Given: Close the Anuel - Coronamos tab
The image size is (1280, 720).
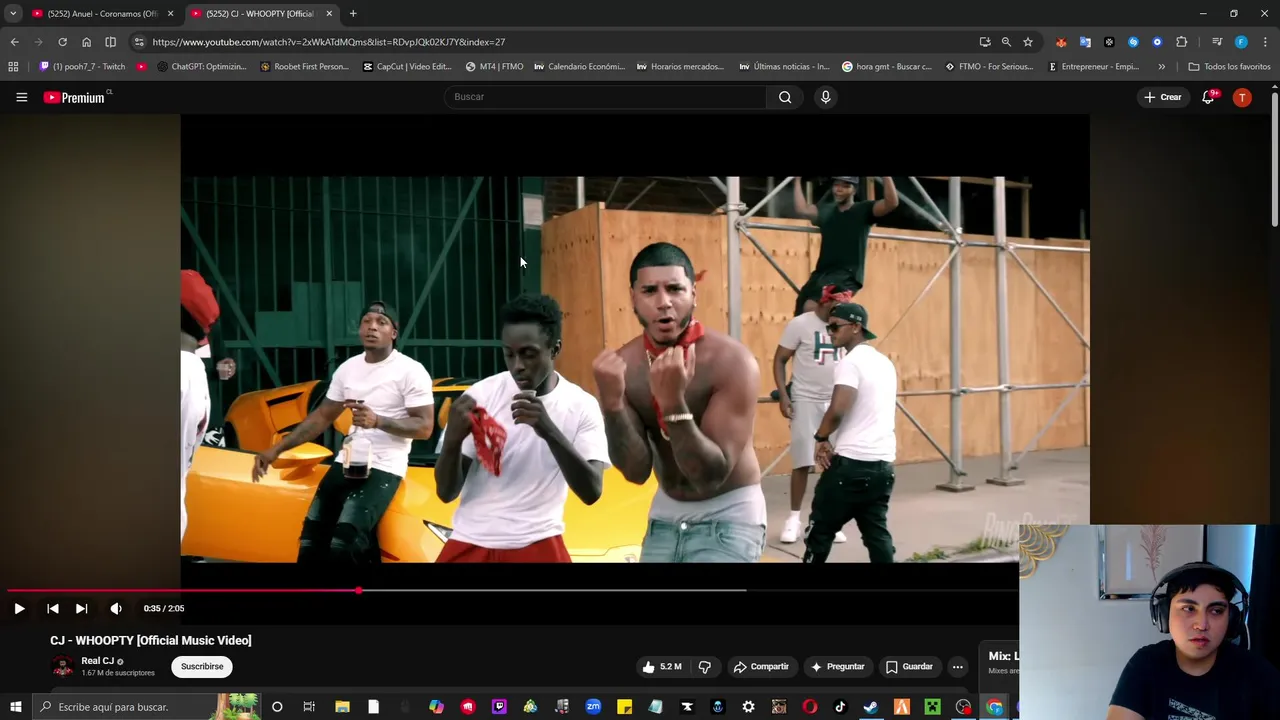Looking at the screenshot, I should [170, 14].
